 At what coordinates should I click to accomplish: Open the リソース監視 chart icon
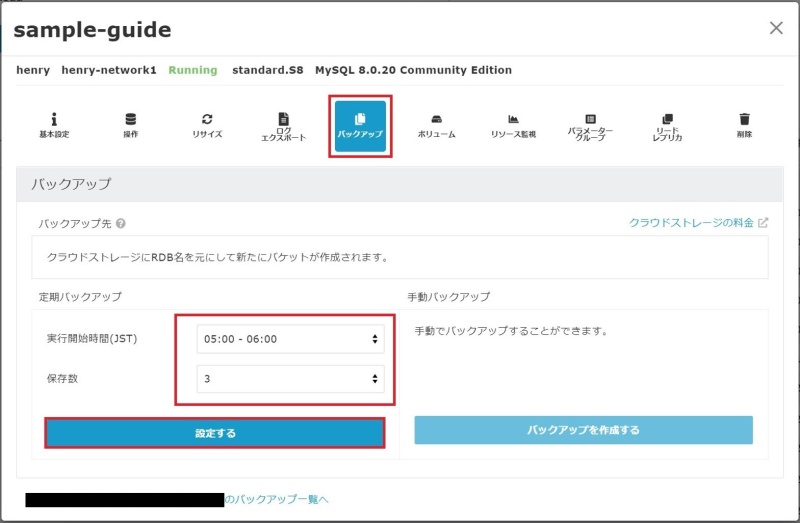(x=513, y=125)
